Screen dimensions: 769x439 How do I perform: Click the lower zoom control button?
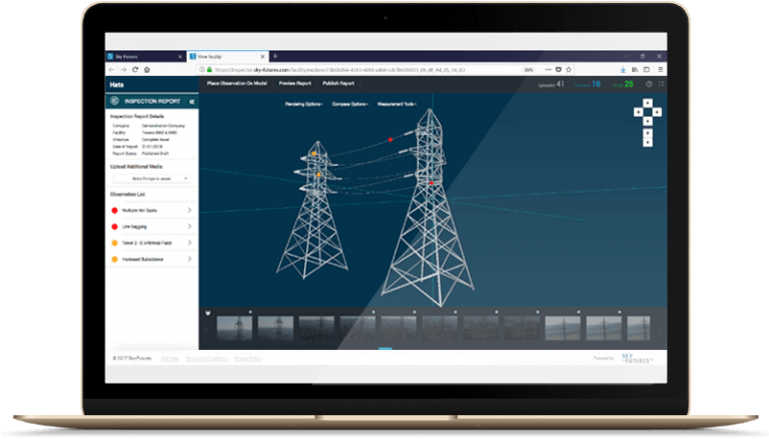click(647, 142)
